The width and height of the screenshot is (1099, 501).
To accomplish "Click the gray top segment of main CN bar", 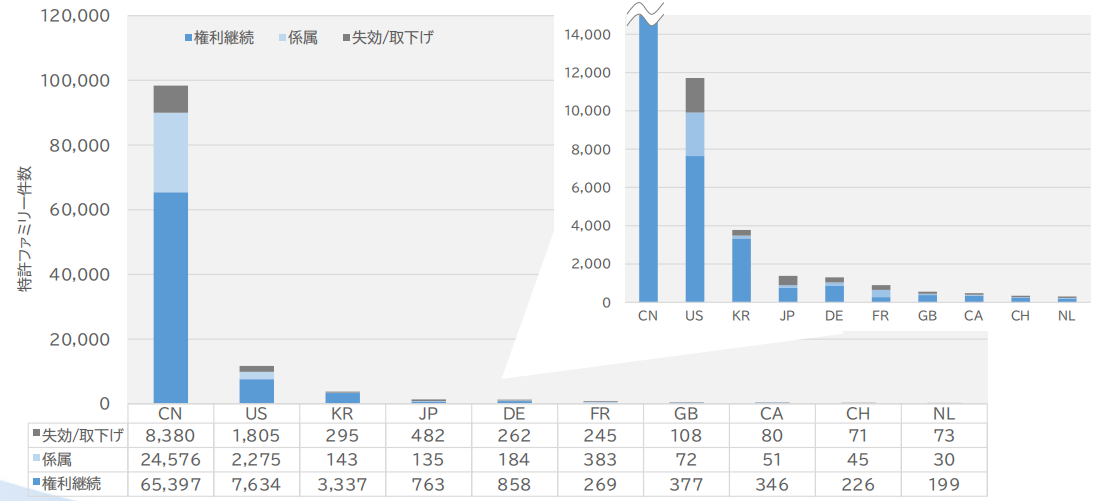I will (x=170, y=99).
